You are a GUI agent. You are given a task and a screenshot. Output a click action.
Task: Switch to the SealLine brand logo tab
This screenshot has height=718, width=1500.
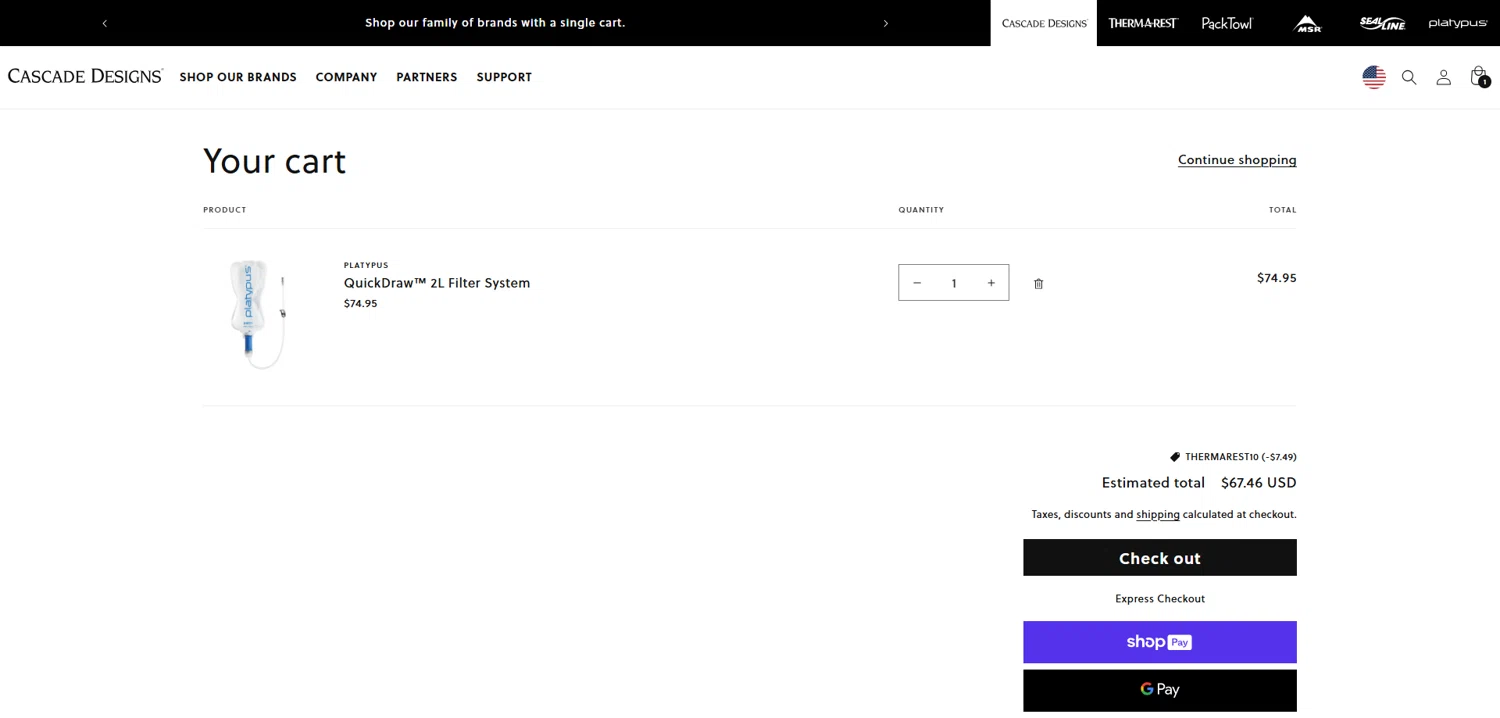pos(1382,23)
